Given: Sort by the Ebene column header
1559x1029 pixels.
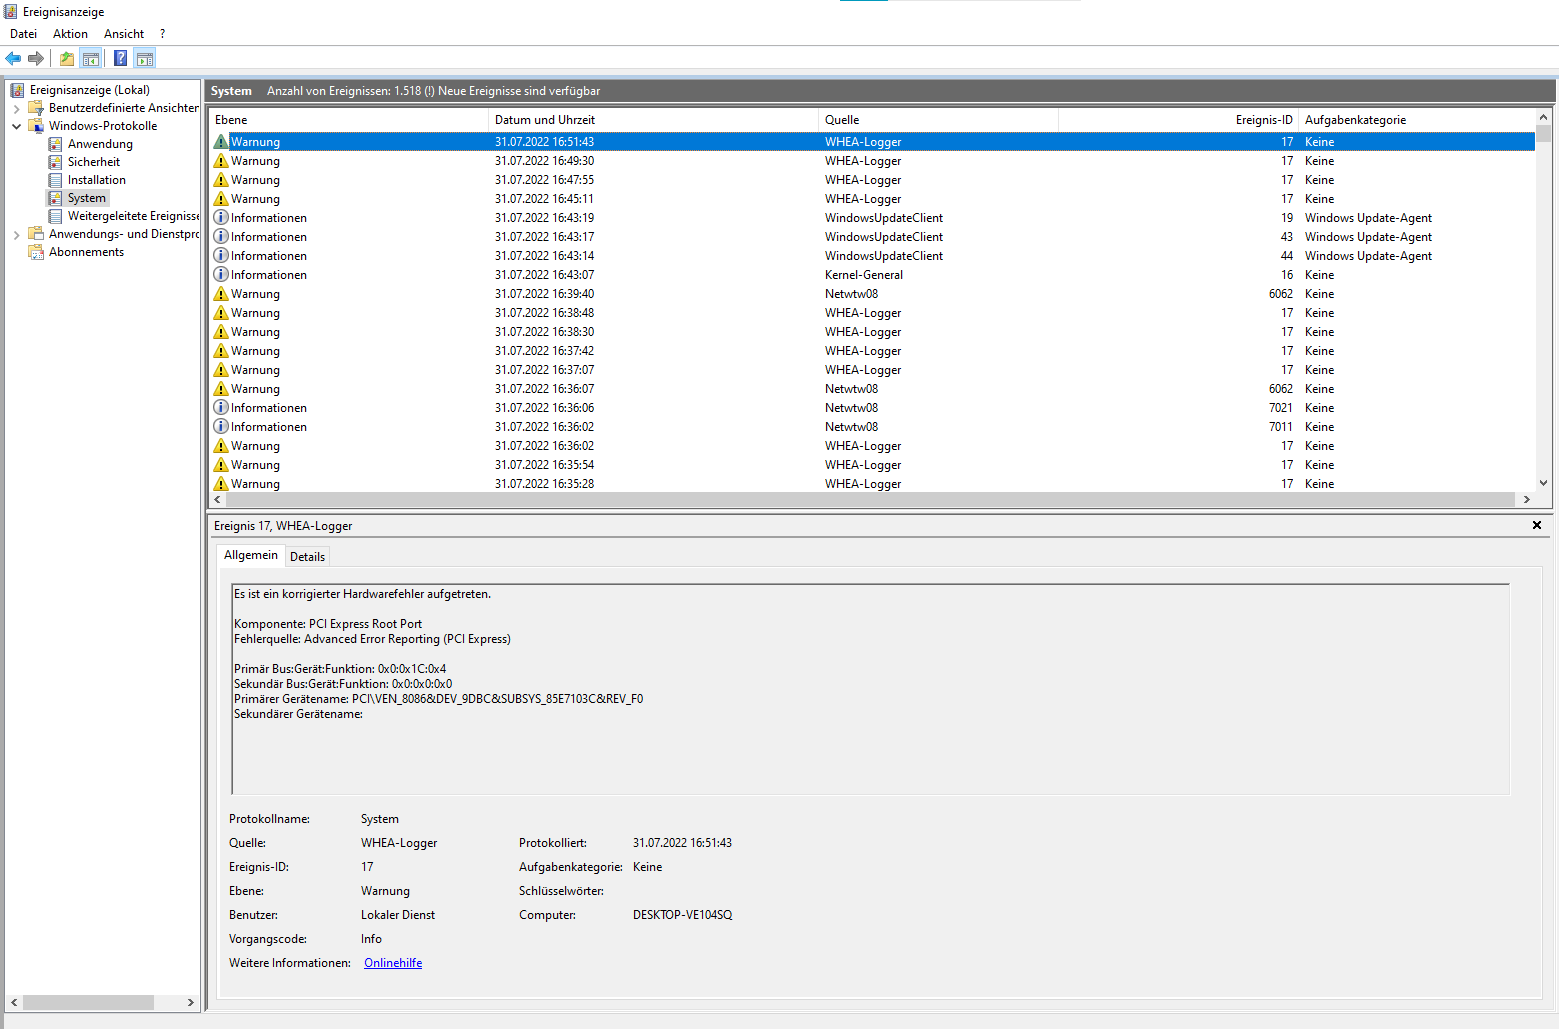Looking at the screenshot, I should coord(349,120).
